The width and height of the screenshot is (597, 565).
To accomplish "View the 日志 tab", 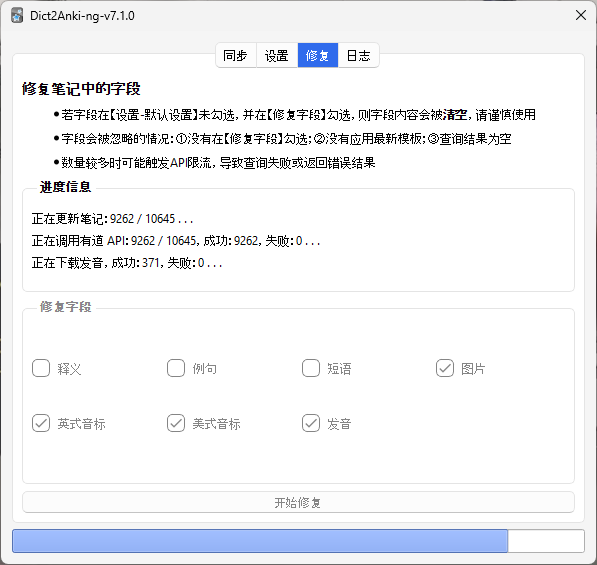I will (358, 56).
